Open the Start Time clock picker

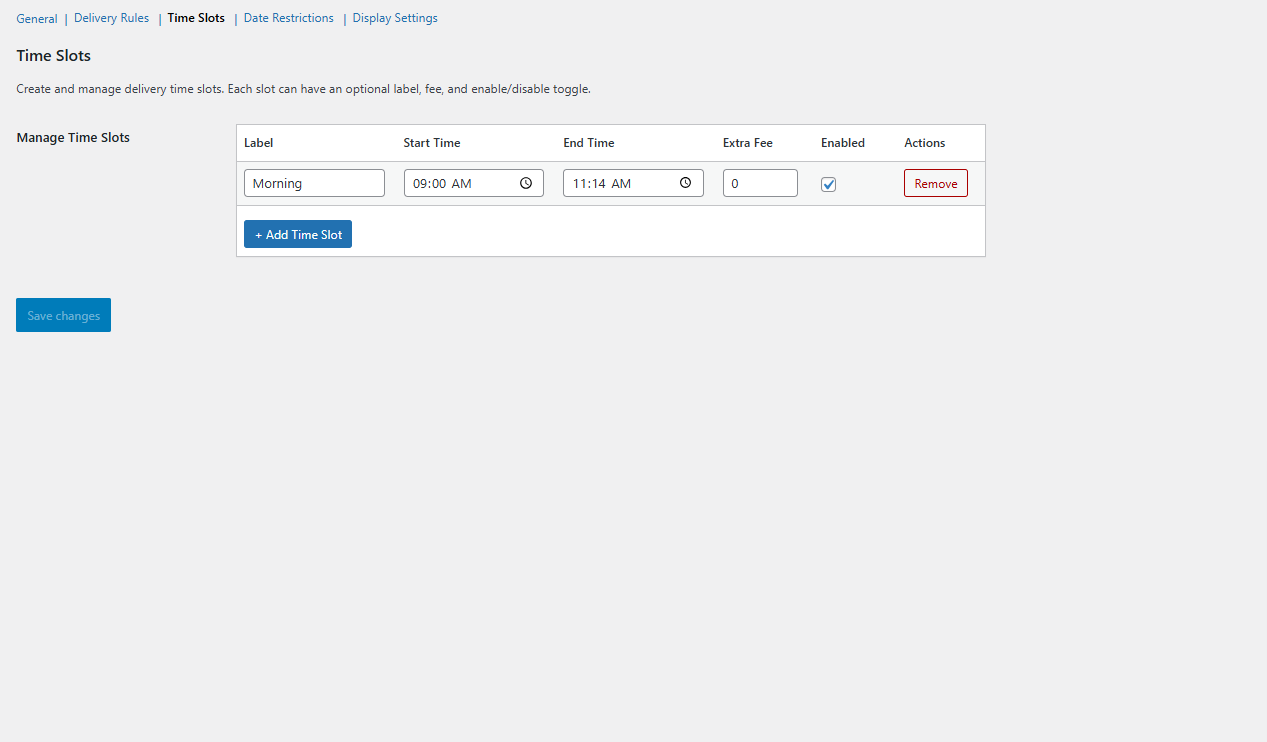point(525,183)
